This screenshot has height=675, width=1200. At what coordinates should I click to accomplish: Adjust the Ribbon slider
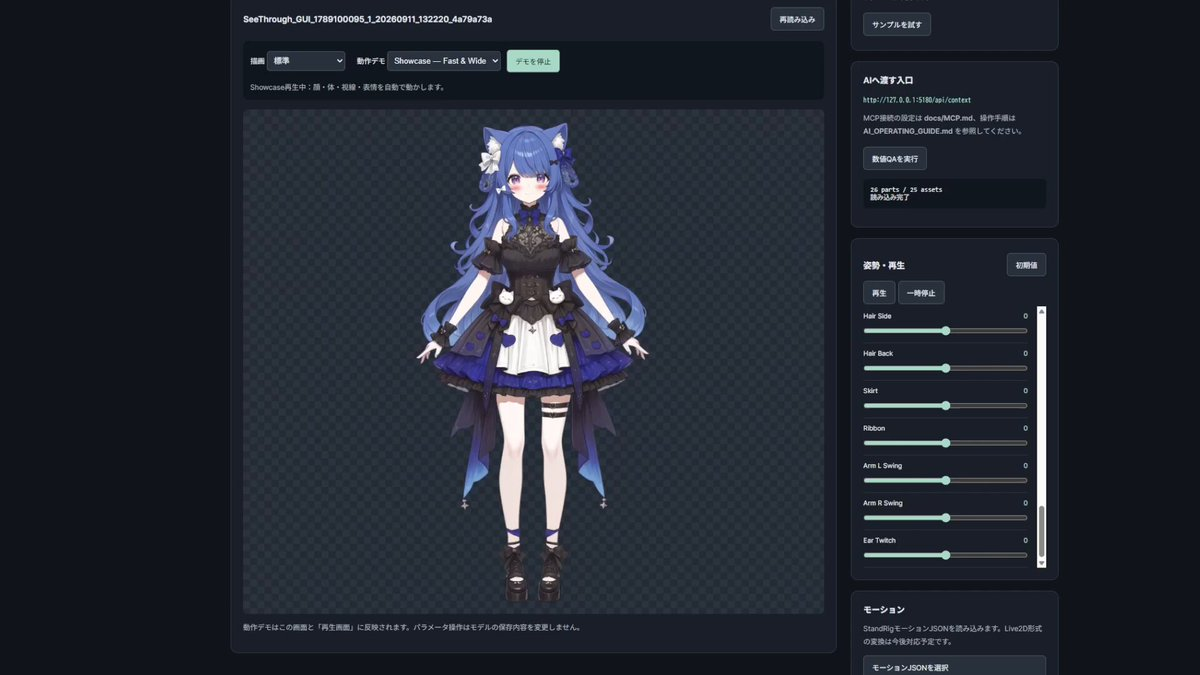click(945, 443)
